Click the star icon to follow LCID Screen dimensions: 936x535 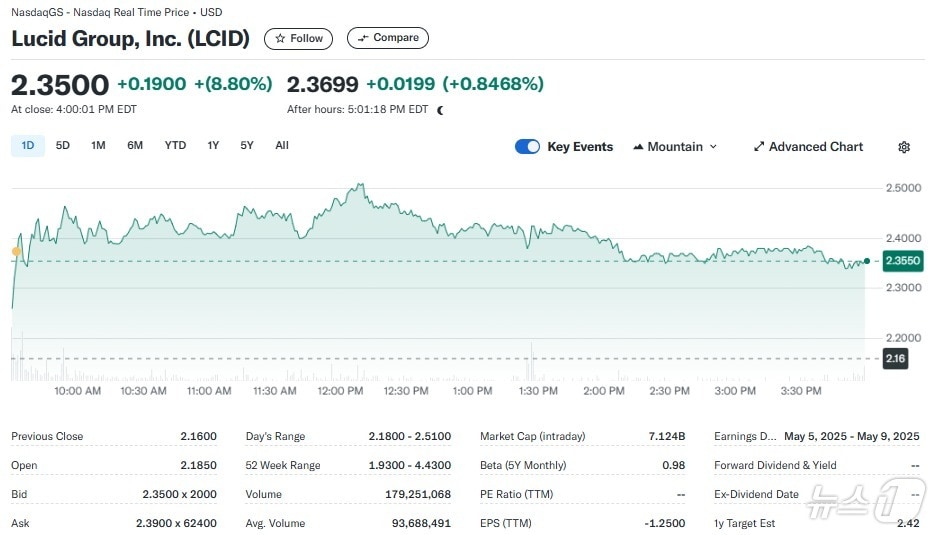[280, 38]
